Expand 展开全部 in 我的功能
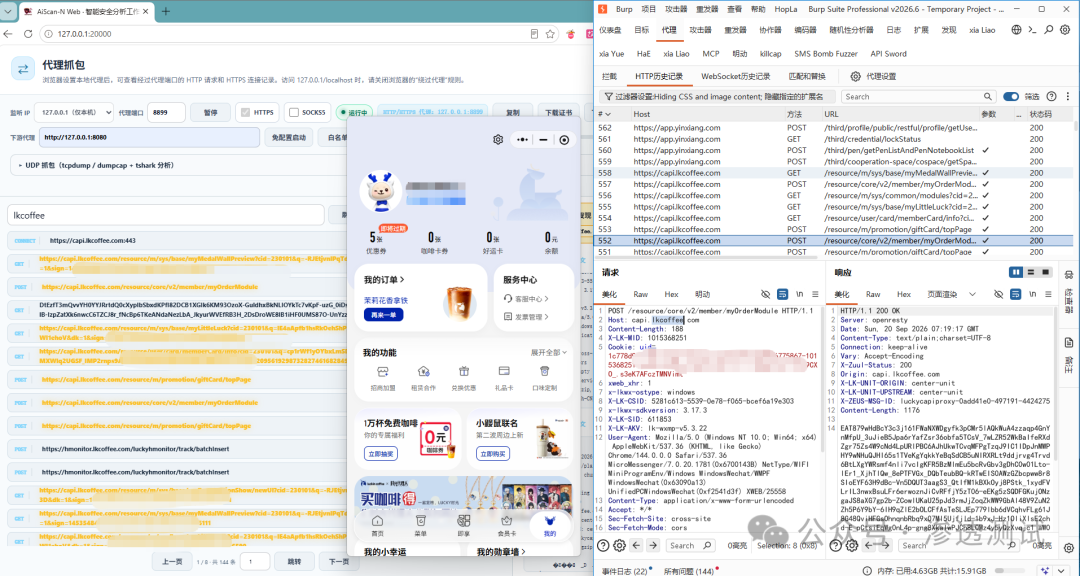This screenshot has height=576, width=1080. pyautogui.click(x=549, y=353)
